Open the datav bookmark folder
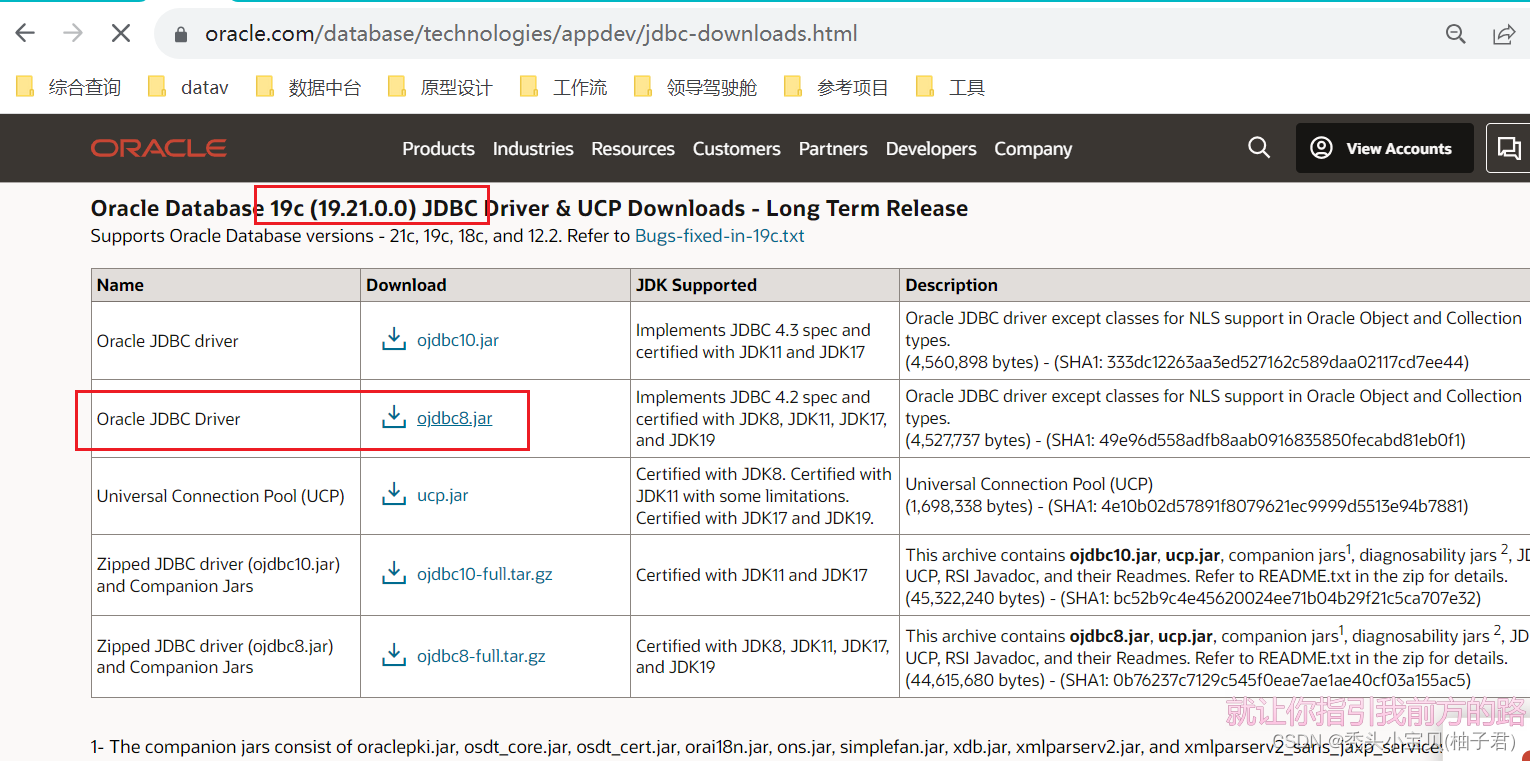The image size is (1530, 761). click(189, 87)
